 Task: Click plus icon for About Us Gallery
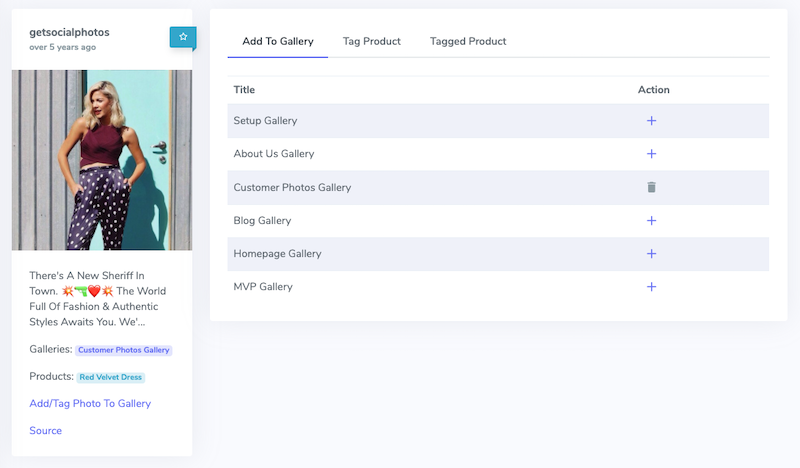652,154
